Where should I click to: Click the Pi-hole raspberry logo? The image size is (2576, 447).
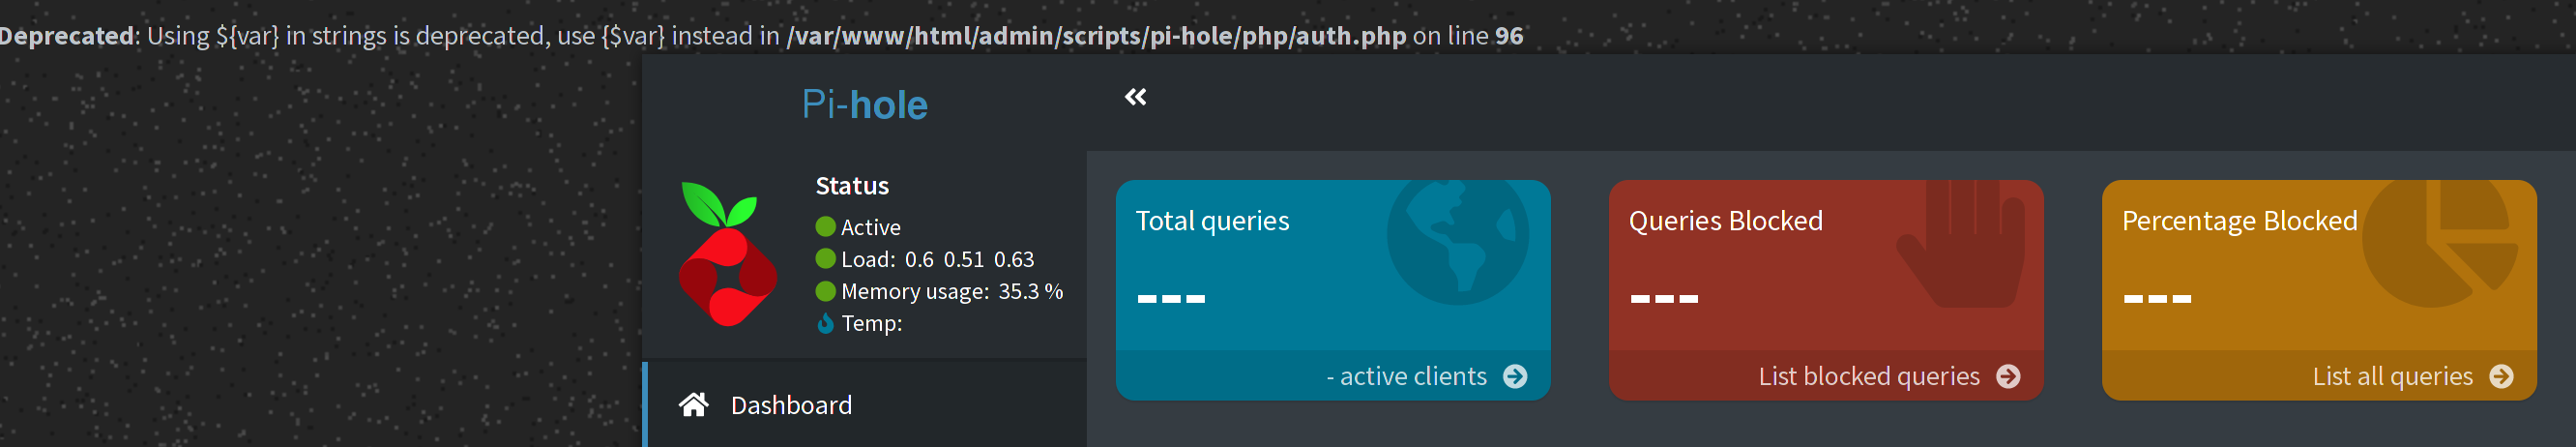727,254
